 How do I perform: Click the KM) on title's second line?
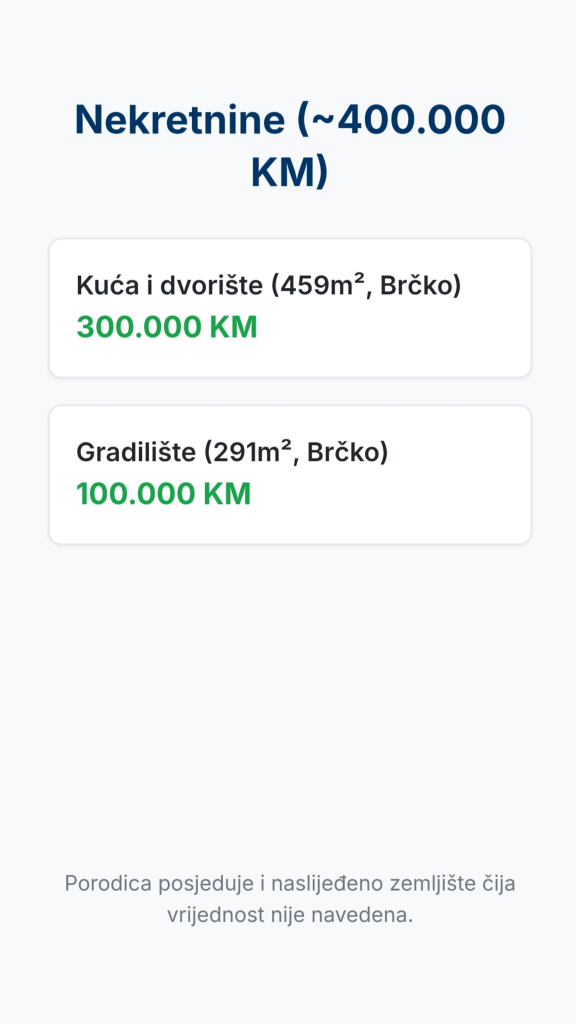point(289,174)
